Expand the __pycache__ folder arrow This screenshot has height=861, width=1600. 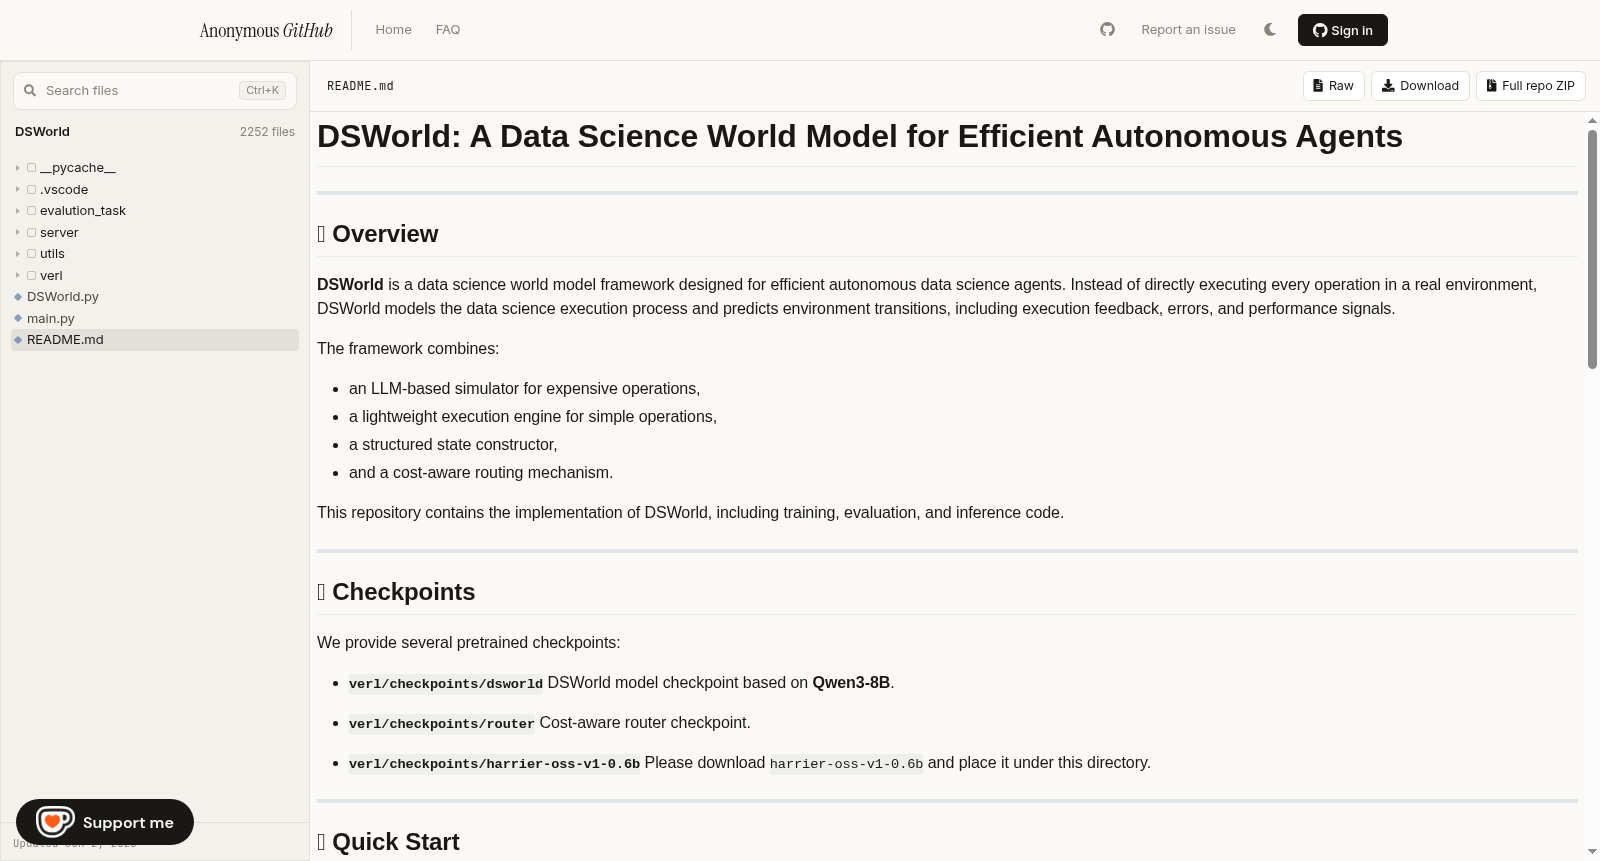click(x=18, y=168)
